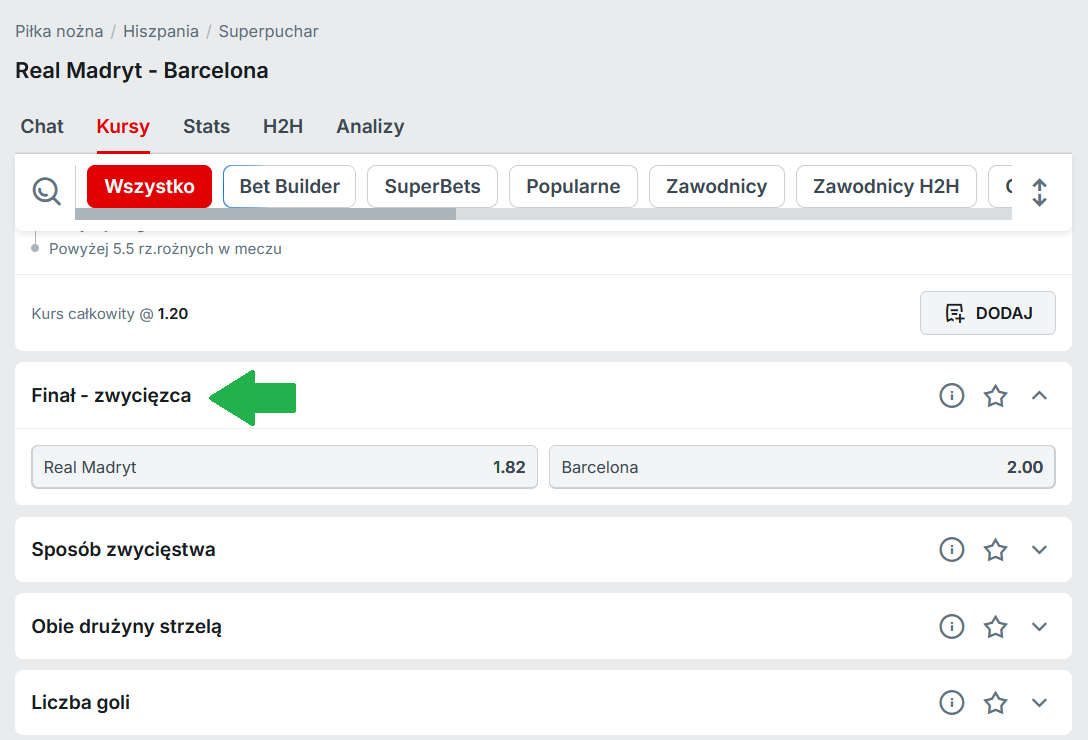Show info for Obie drużyny strzelą
Image resolution: width=1088 pixels, height=740 pixels.
click(x=951, y=627)
